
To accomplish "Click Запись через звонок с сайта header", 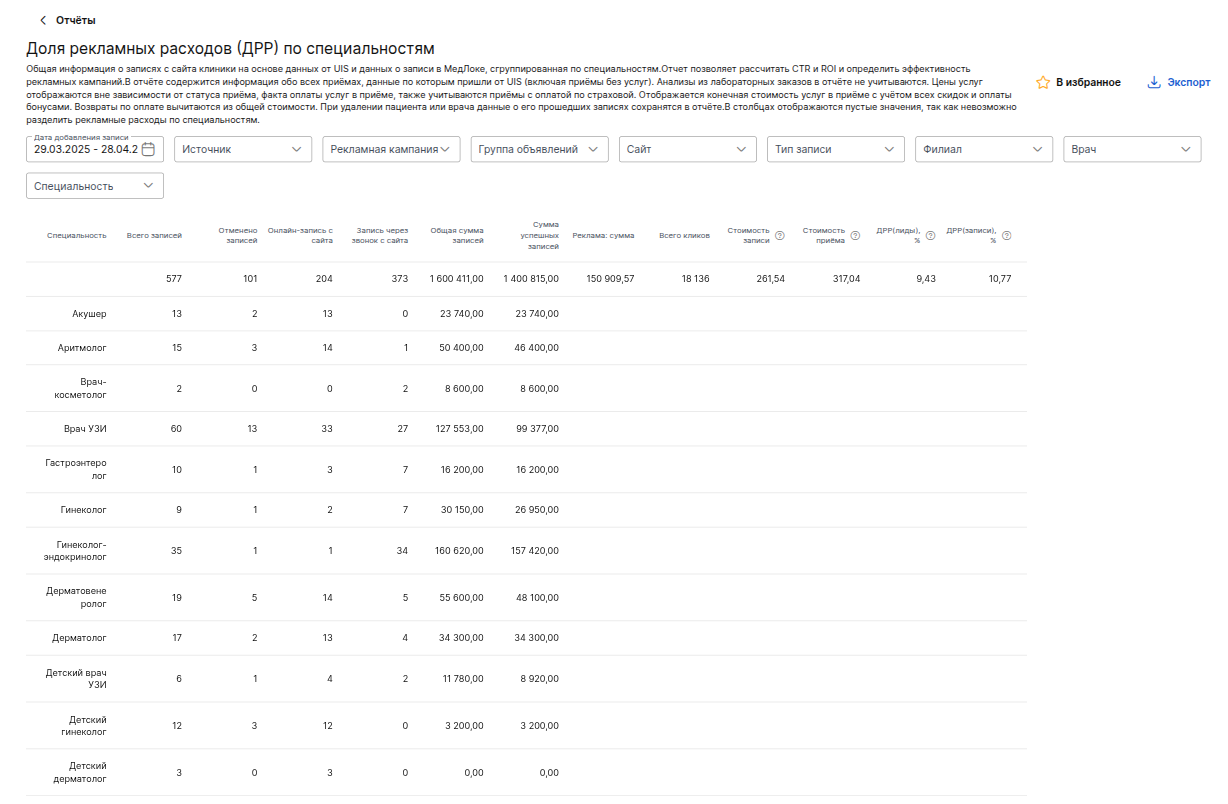I will point(382,236).
